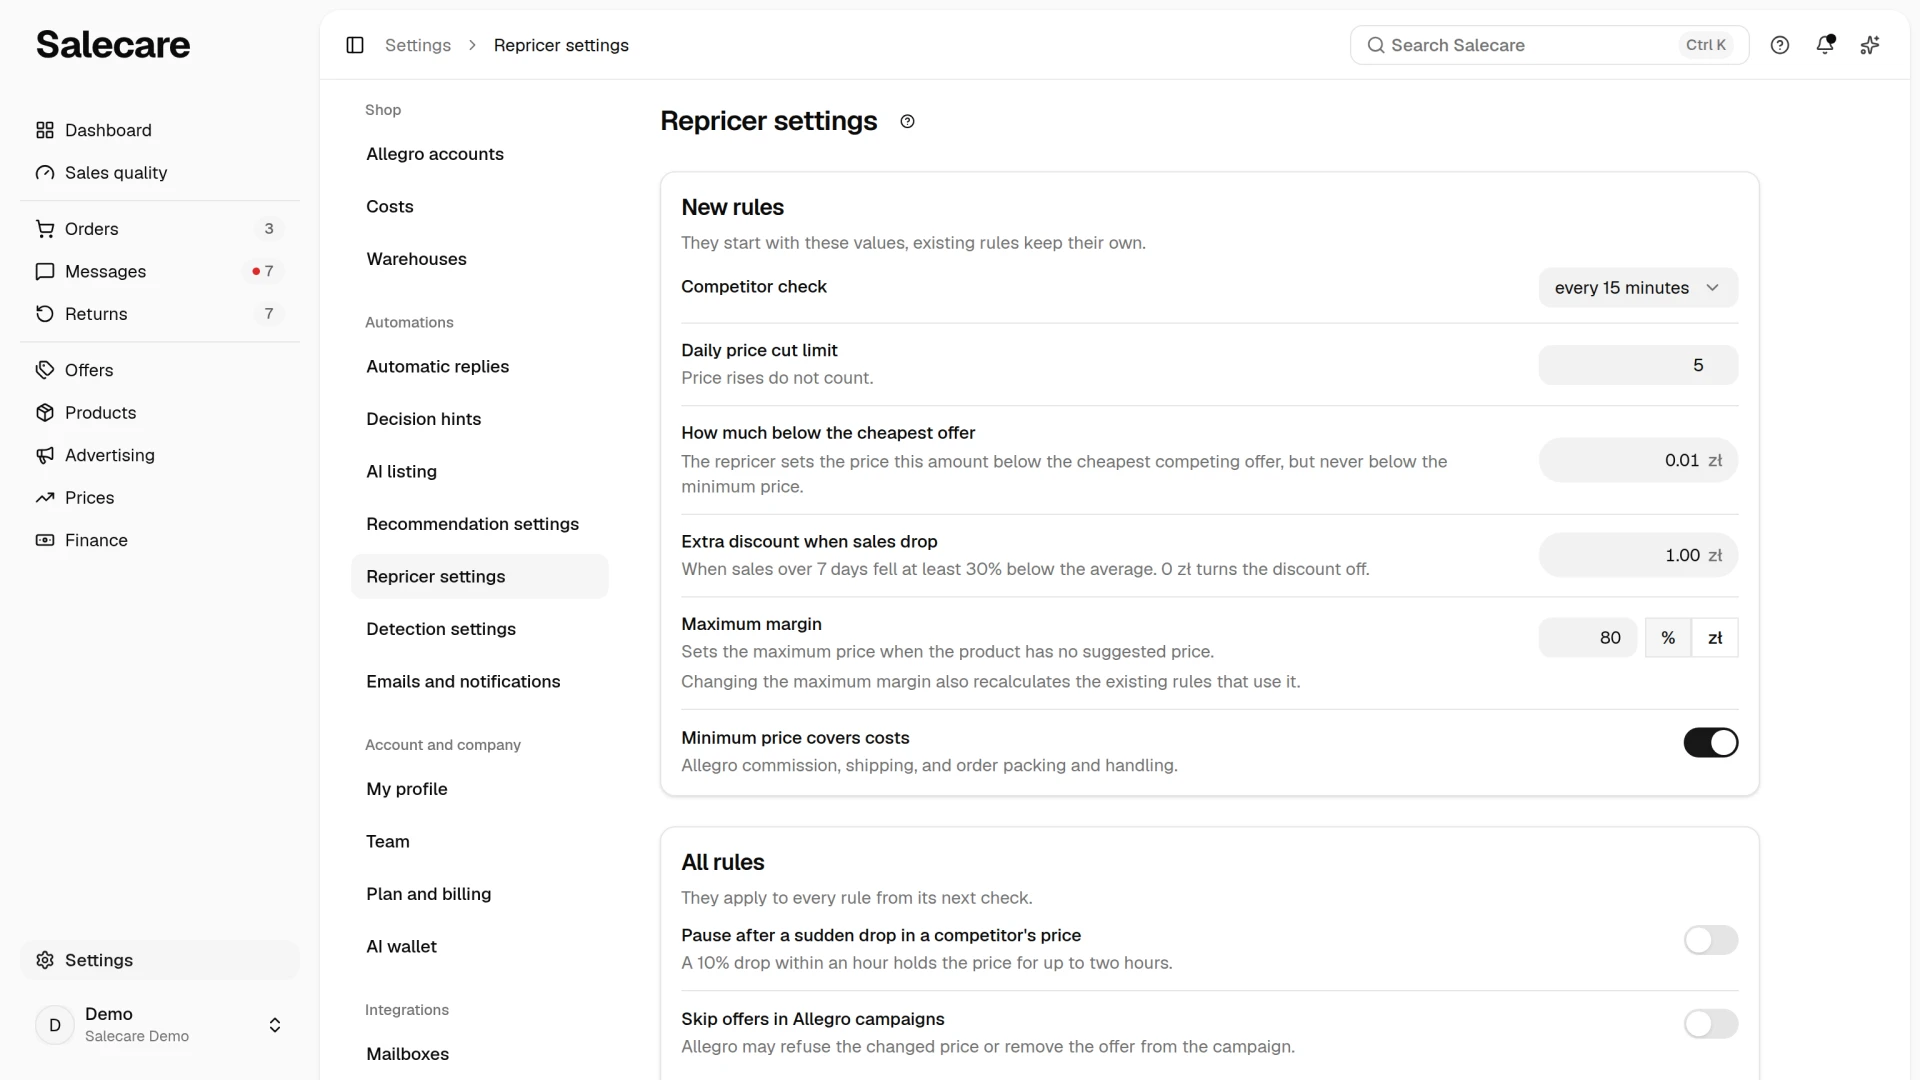Click the Salecare logo

(x=113, y=45)
